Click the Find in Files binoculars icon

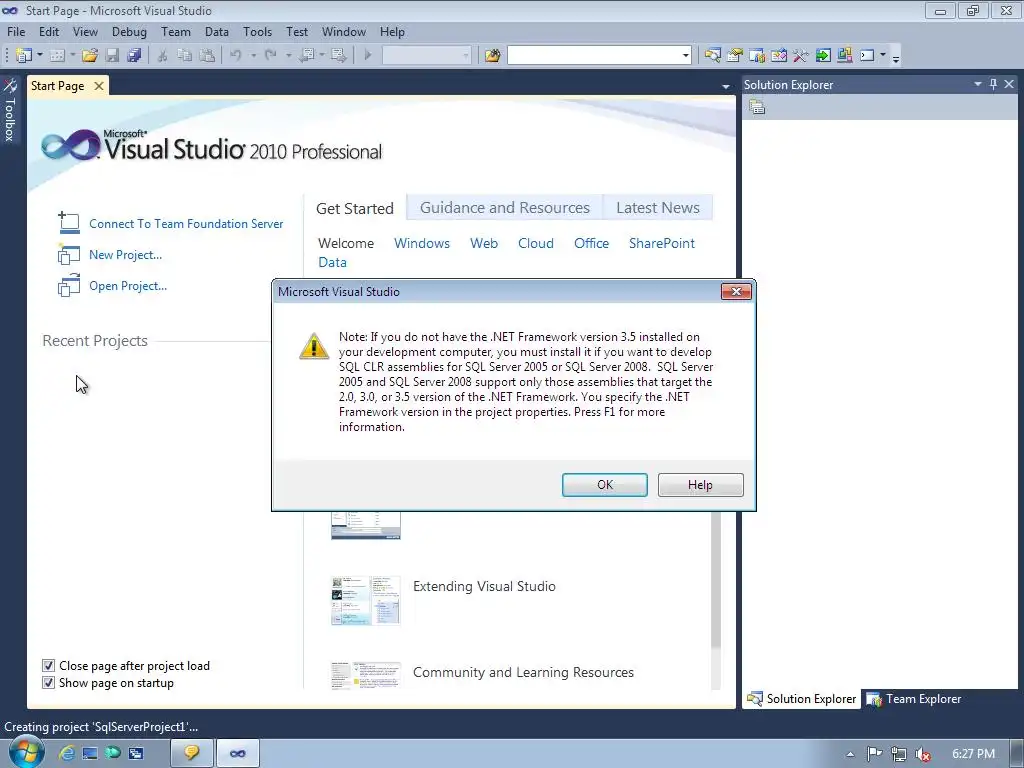click(492, 56)
